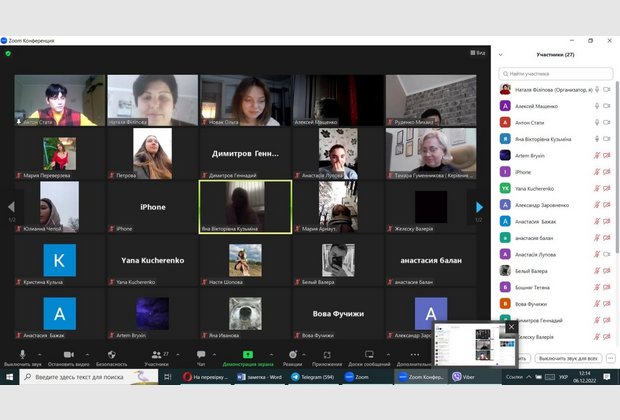
Task: Toggle muted microphone for Artem Bryxin
Action: (x=596, y=155)
